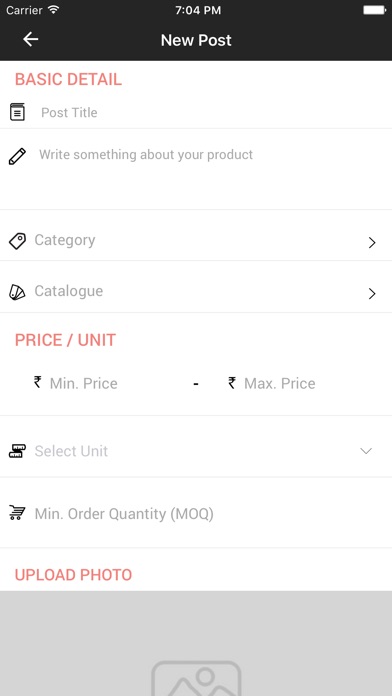The width and height of the screenshot is (392, 696).
Task: Click the shopping cart MOQ icon
Action: tap(17, 513)
